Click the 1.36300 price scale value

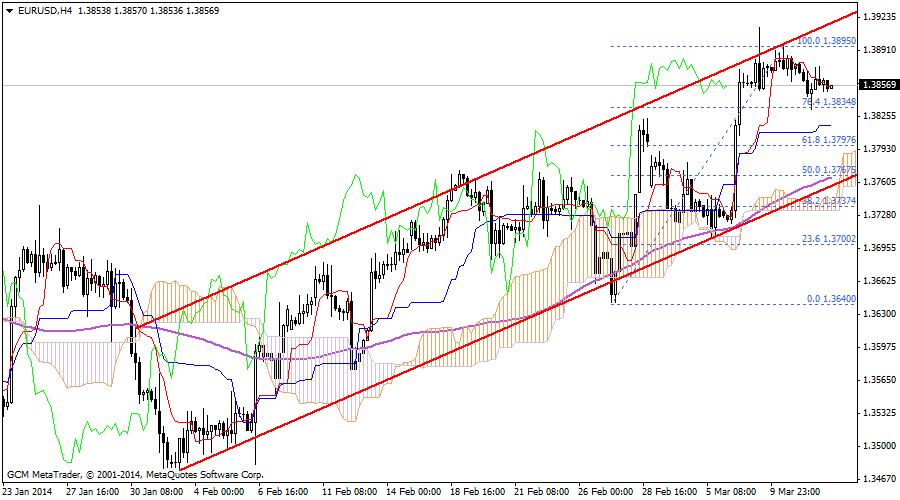pyautogui.click(x=879, y=314)
